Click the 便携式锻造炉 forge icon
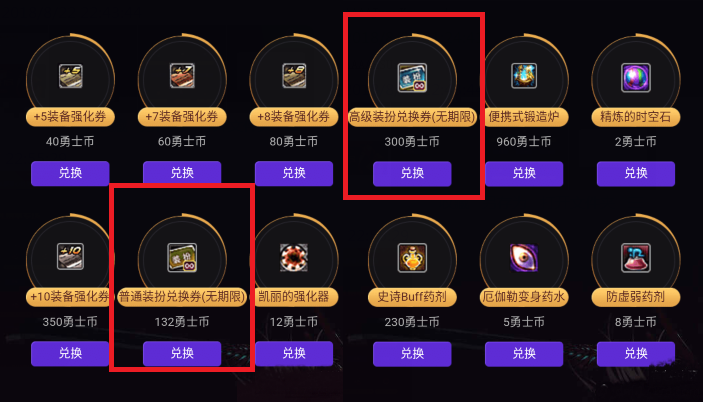 524,76
